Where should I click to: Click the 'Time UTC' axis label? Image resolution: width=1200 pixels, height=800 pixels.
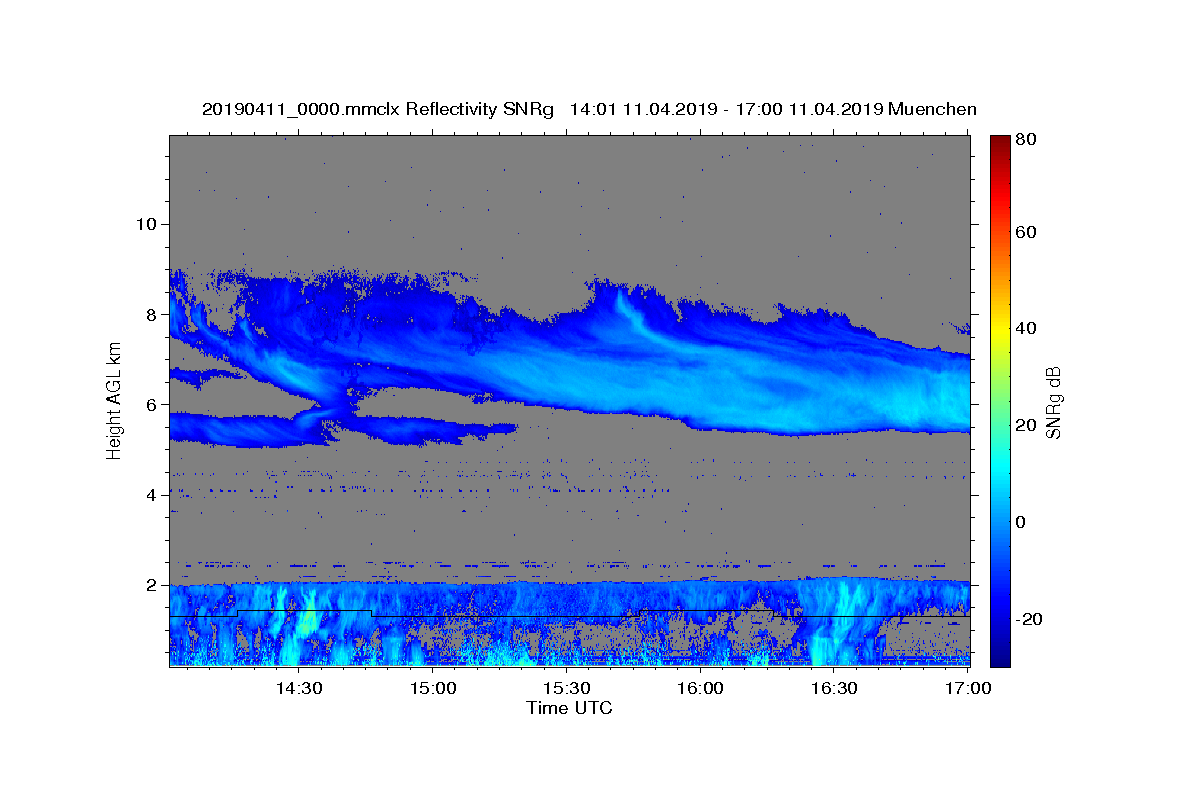[x=569, y=708]
